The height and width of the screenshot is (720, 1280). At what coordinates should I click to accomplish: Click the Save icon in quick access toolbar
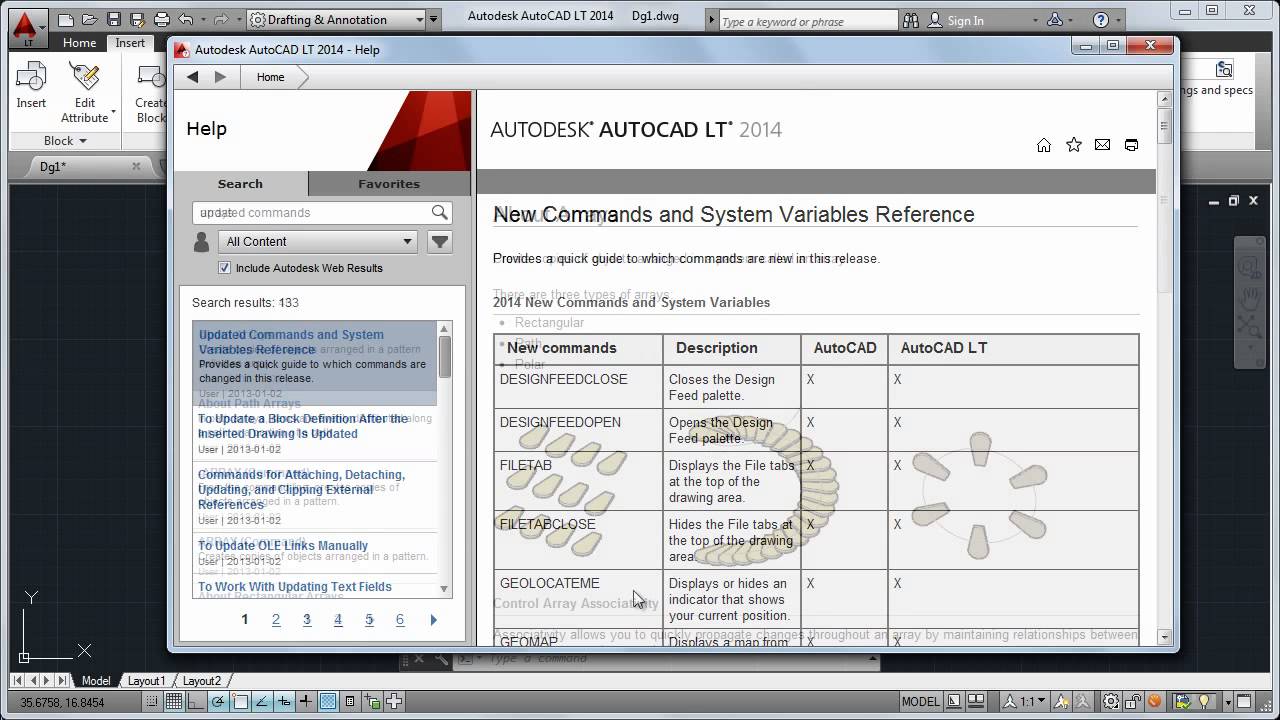click(114, 19)
